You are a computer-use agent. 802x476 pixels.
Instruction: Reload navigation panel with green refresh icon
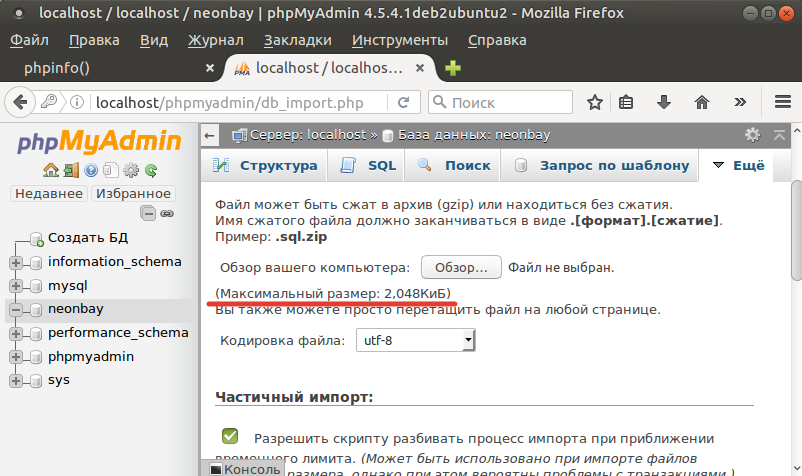point(150,170)
